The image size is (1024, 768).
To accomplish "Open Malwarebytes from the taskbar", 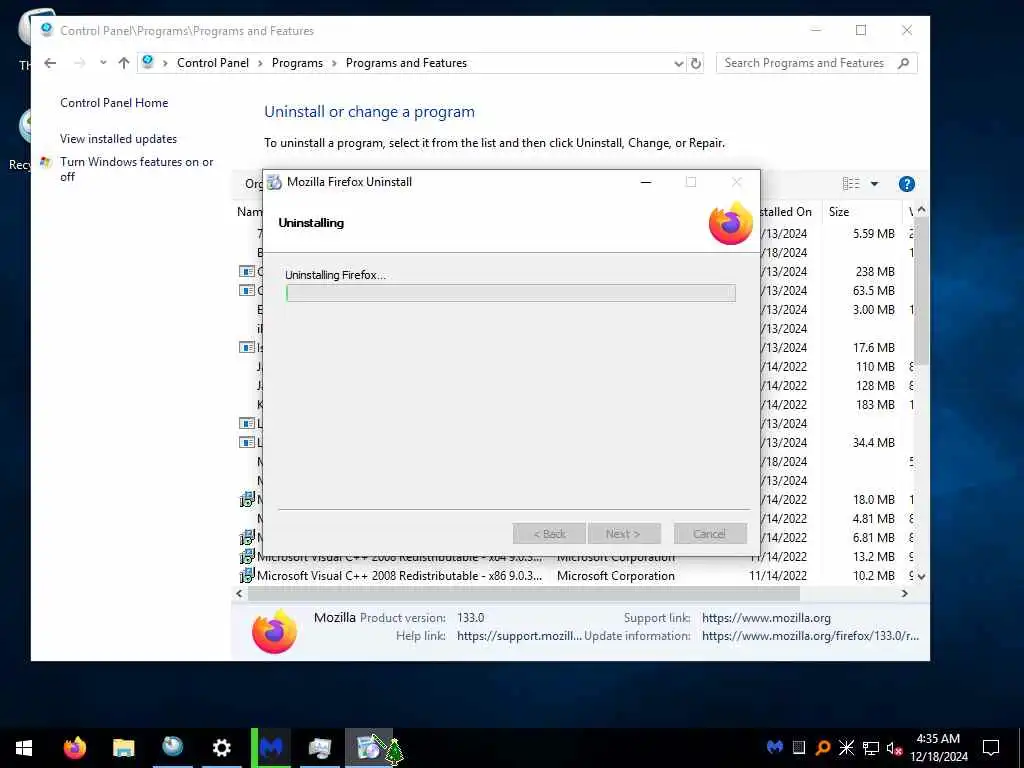I will (x=271, y=748).
